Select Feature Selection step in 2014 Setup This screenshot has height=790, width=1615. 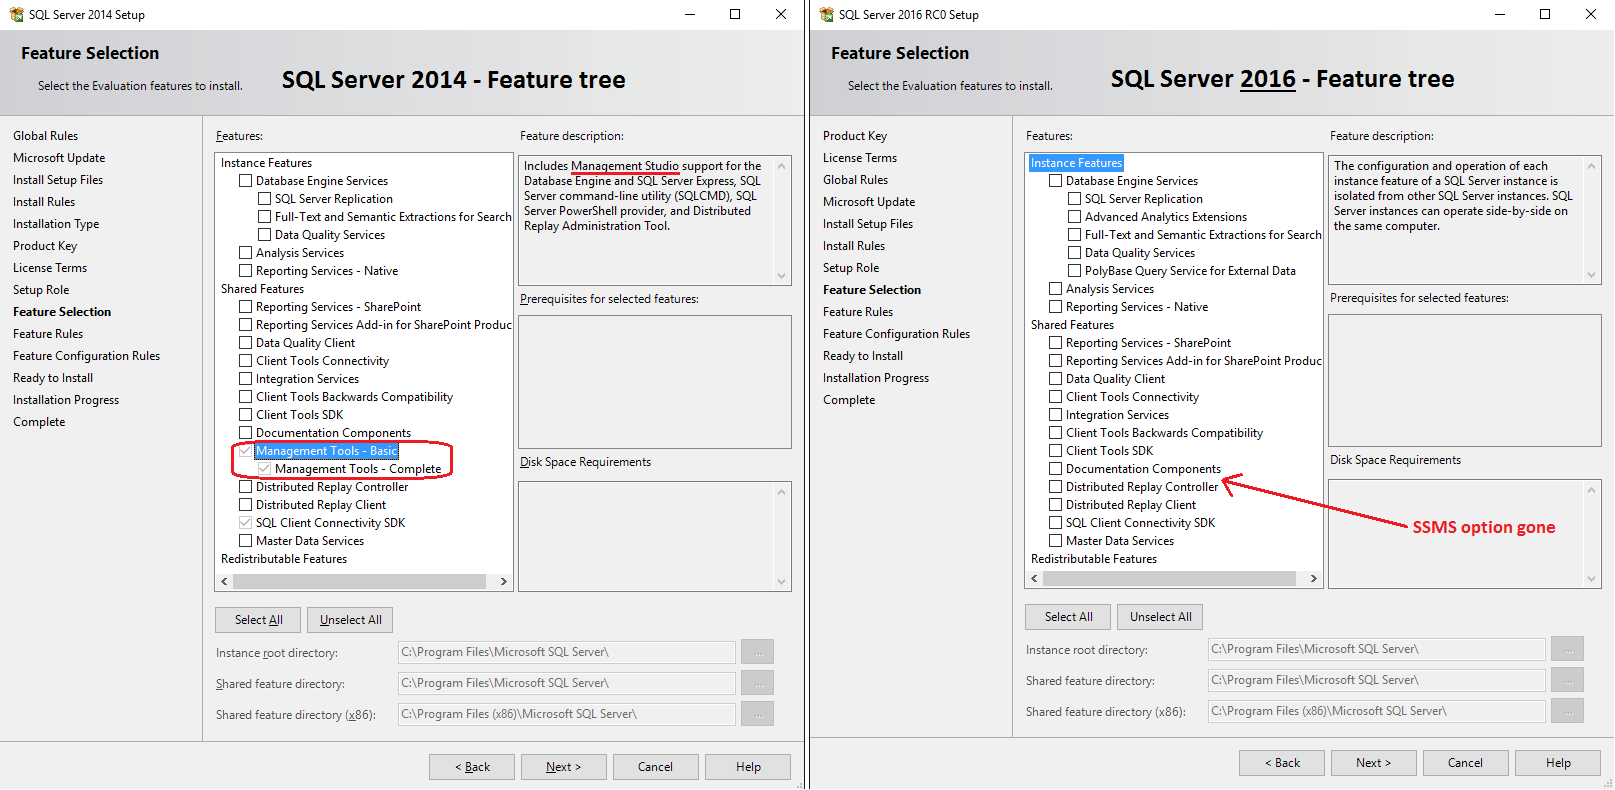click(62, 312)
